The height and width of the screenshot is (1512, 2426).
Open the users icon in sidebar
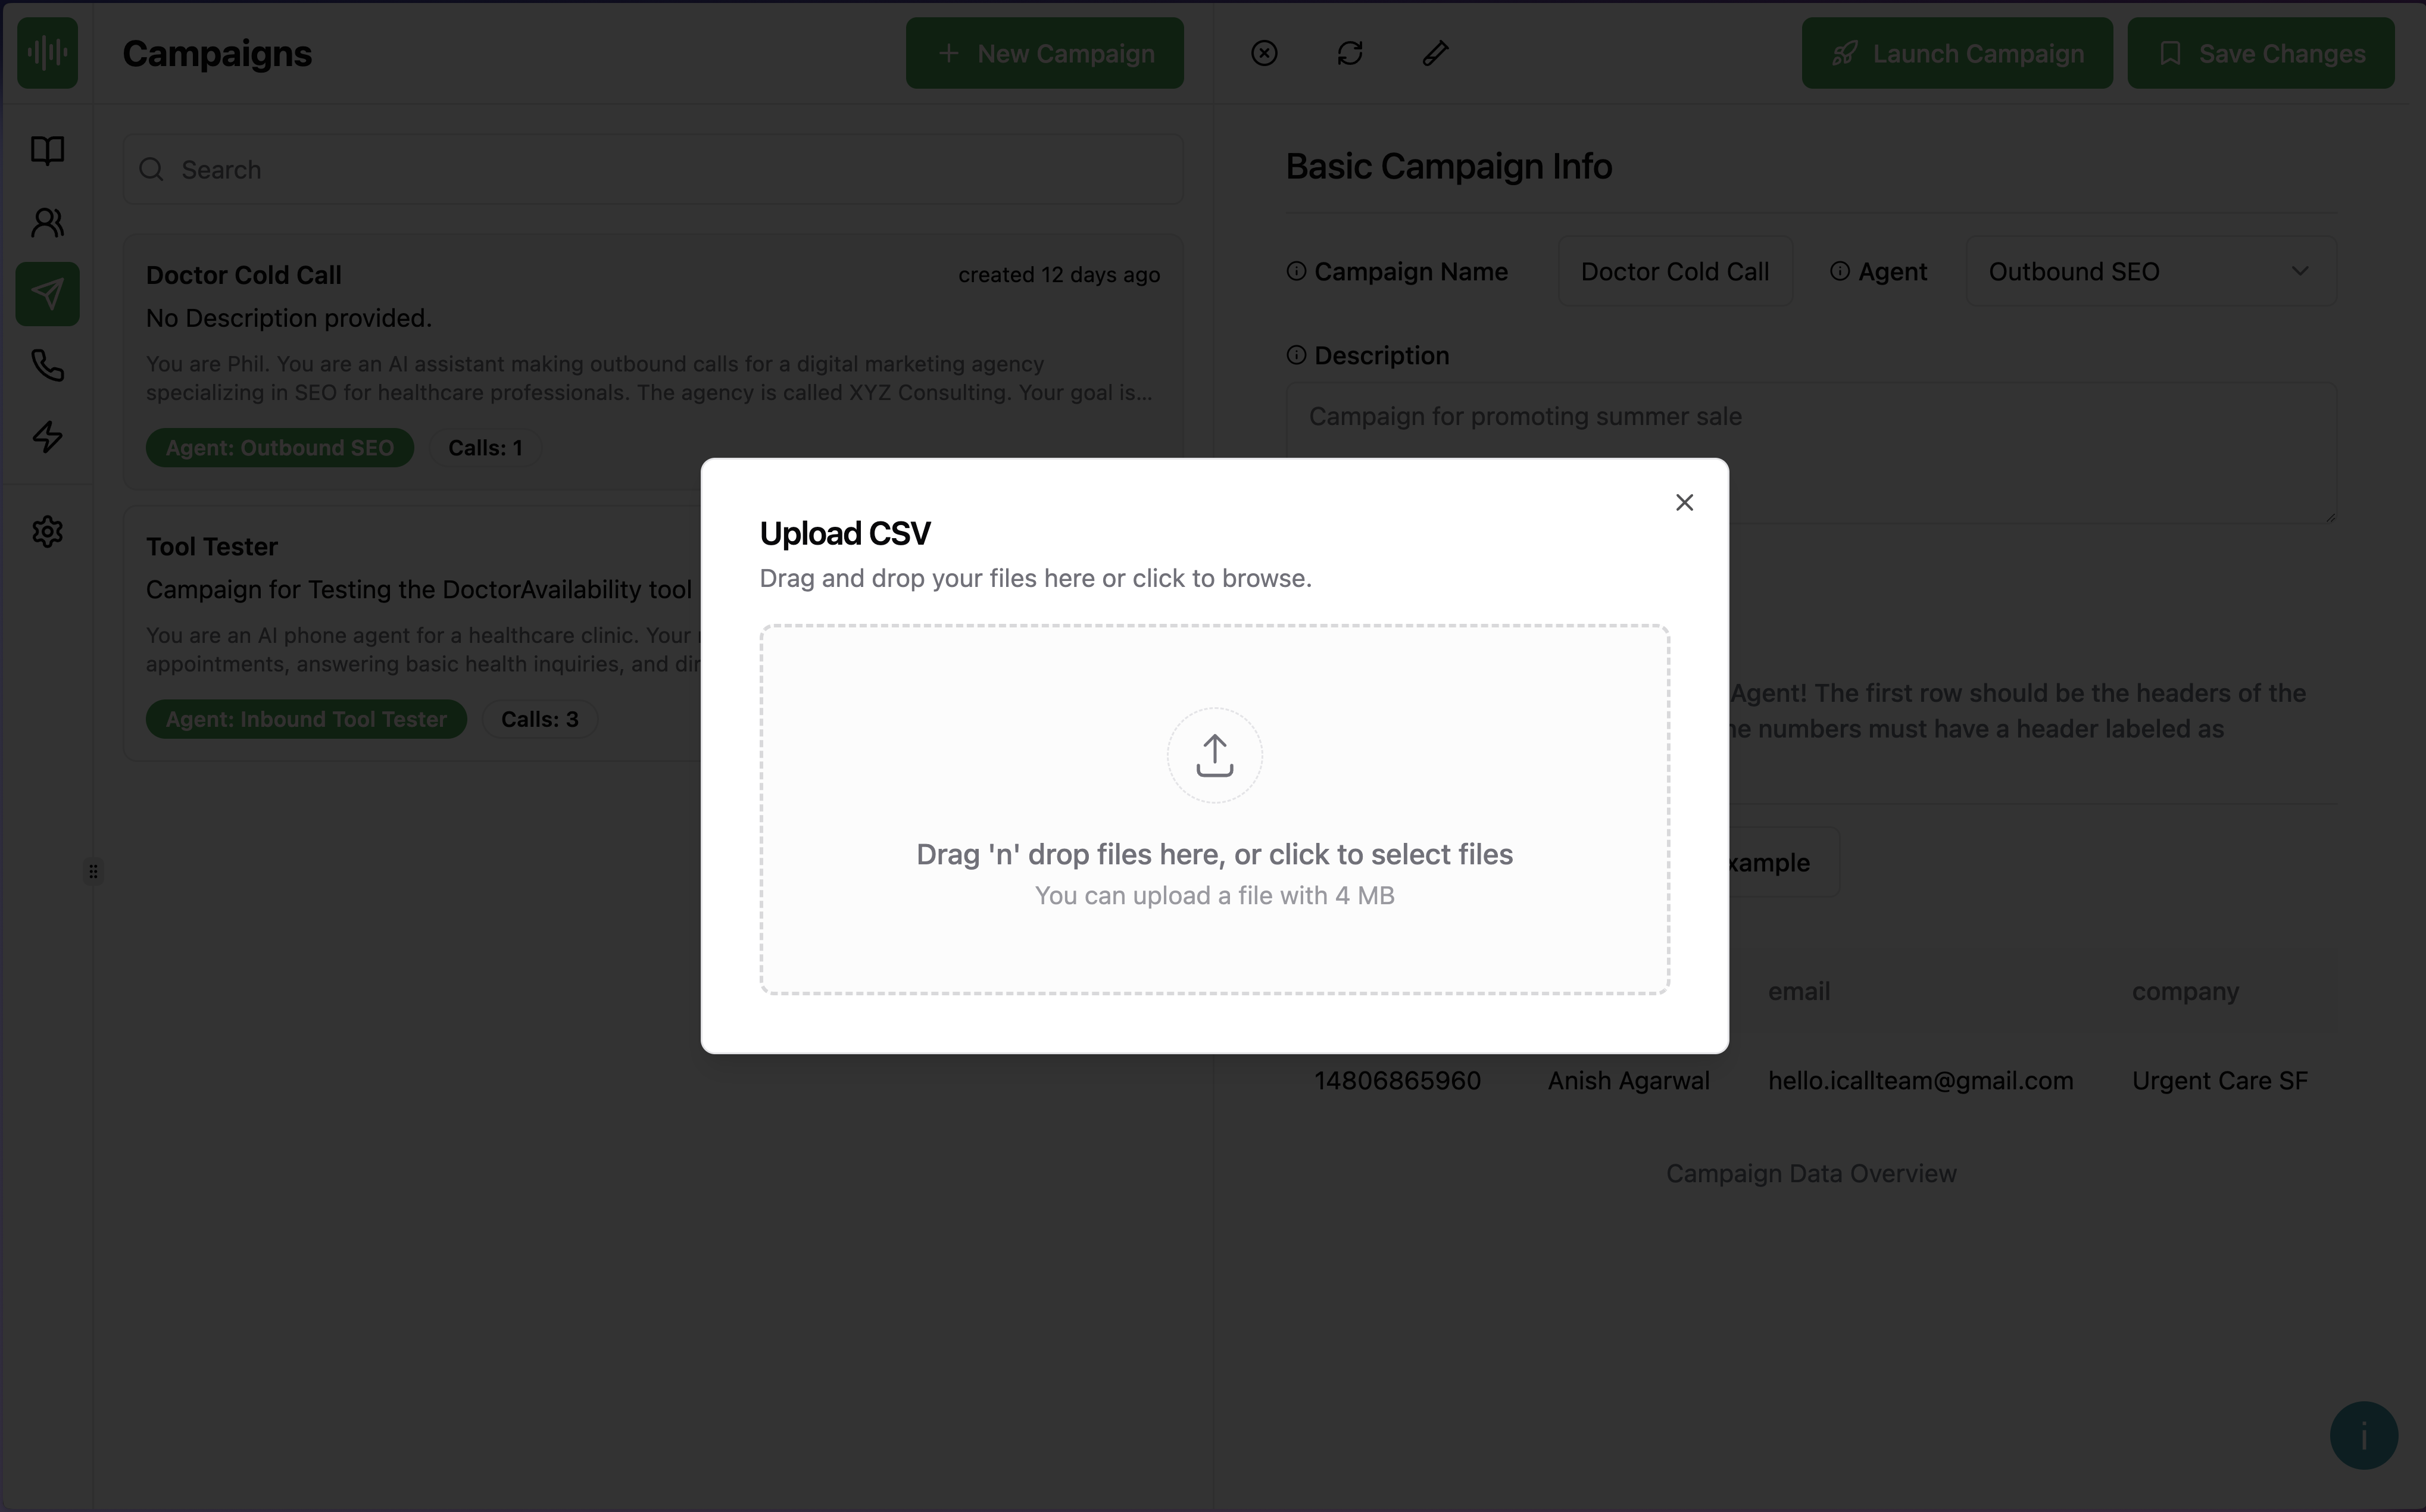pos(47,222)
